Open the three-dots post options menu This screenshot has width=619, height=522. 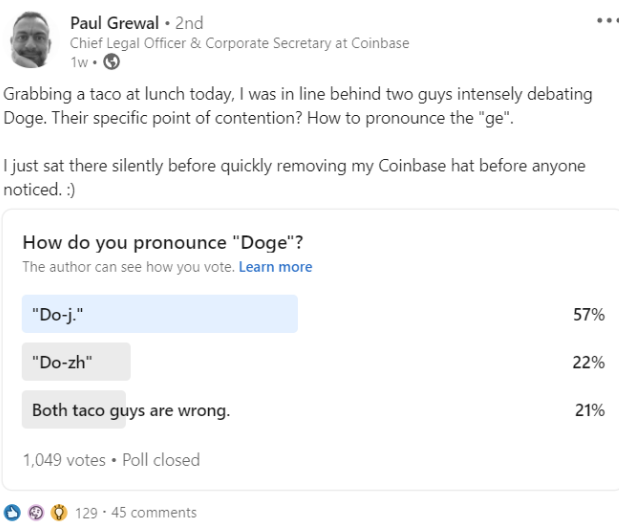(606, 20)
